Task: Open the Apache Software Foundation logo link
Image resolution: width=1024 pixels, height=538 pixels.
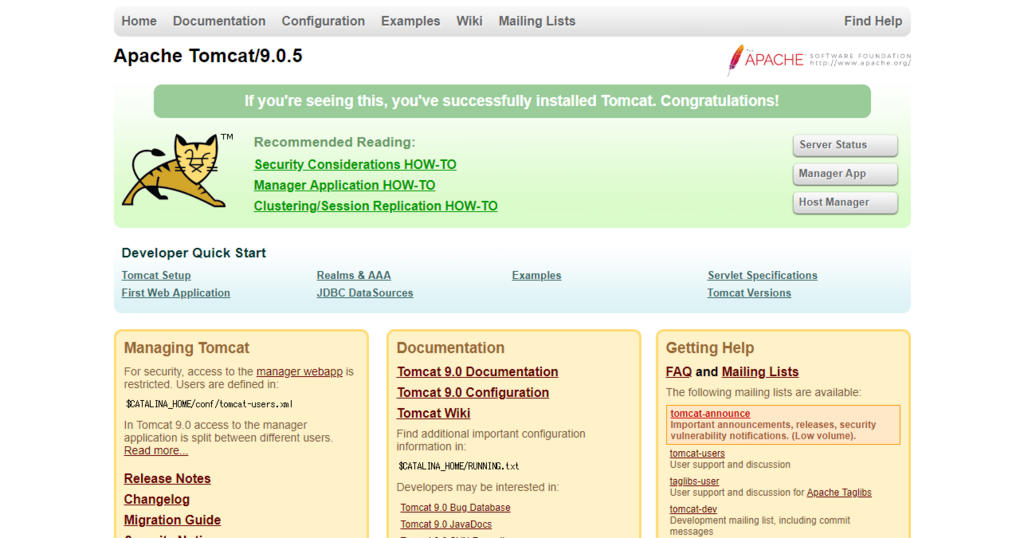Action: (819, 59)
